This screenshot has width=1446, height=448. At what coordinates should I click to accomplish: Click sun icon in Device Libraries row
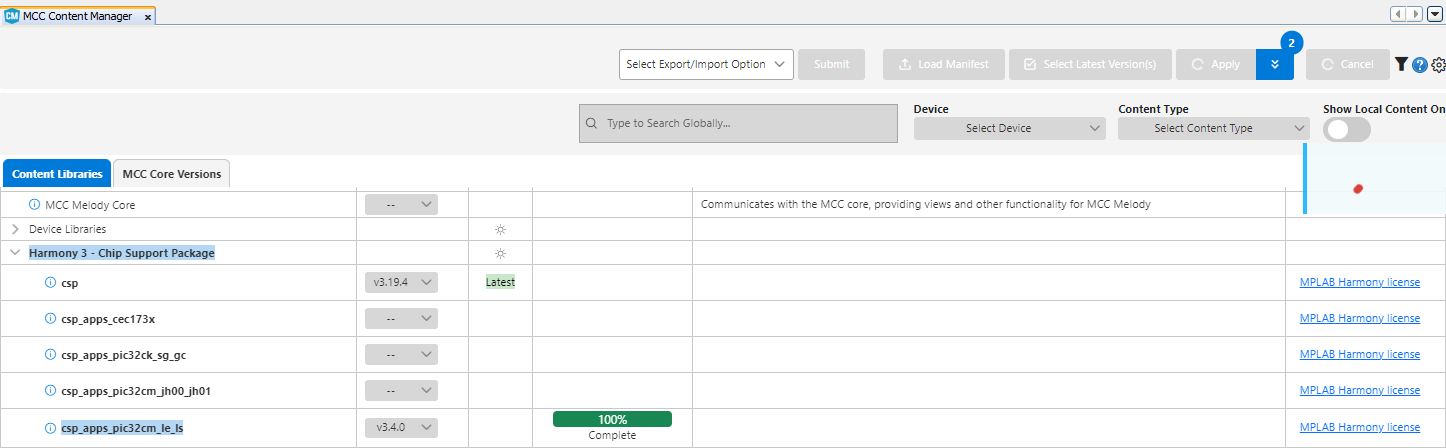[500, 229]
